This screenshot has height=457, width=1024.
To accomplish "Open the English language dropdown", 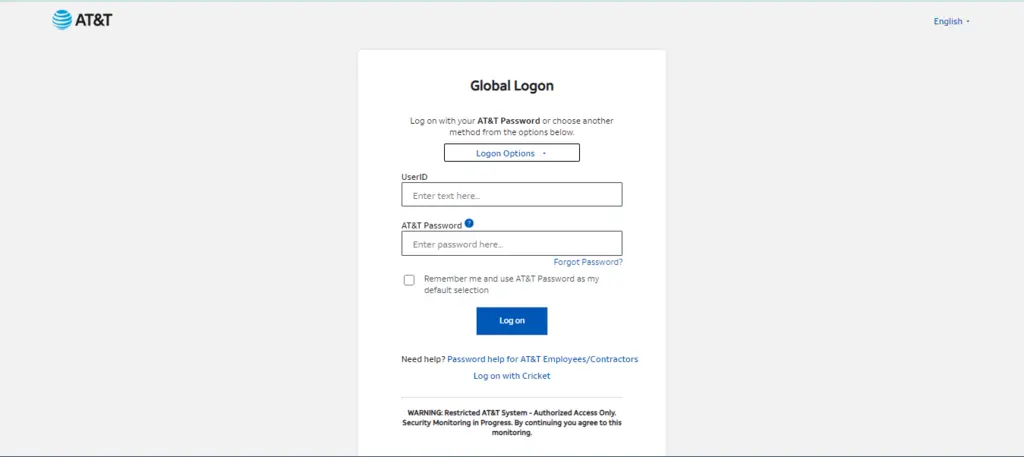I will (x=952, y=22).
